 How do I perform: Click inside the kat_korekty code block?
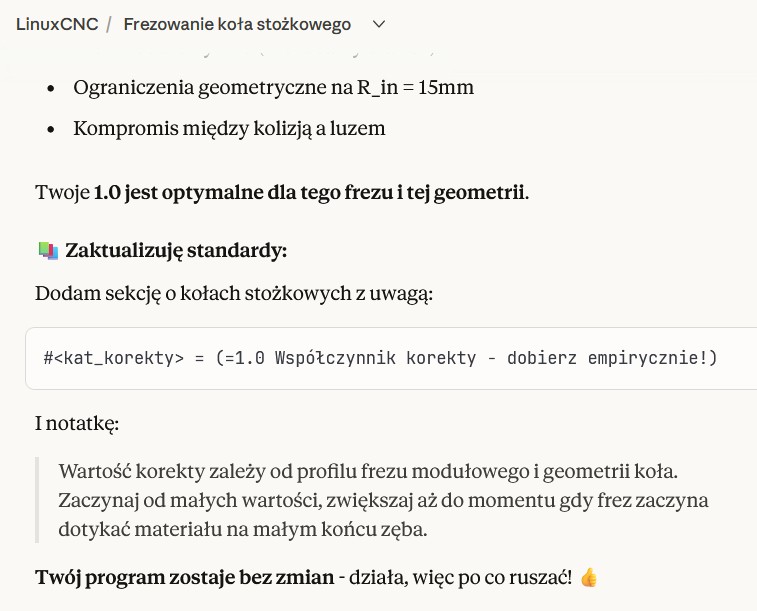point(391,358)
